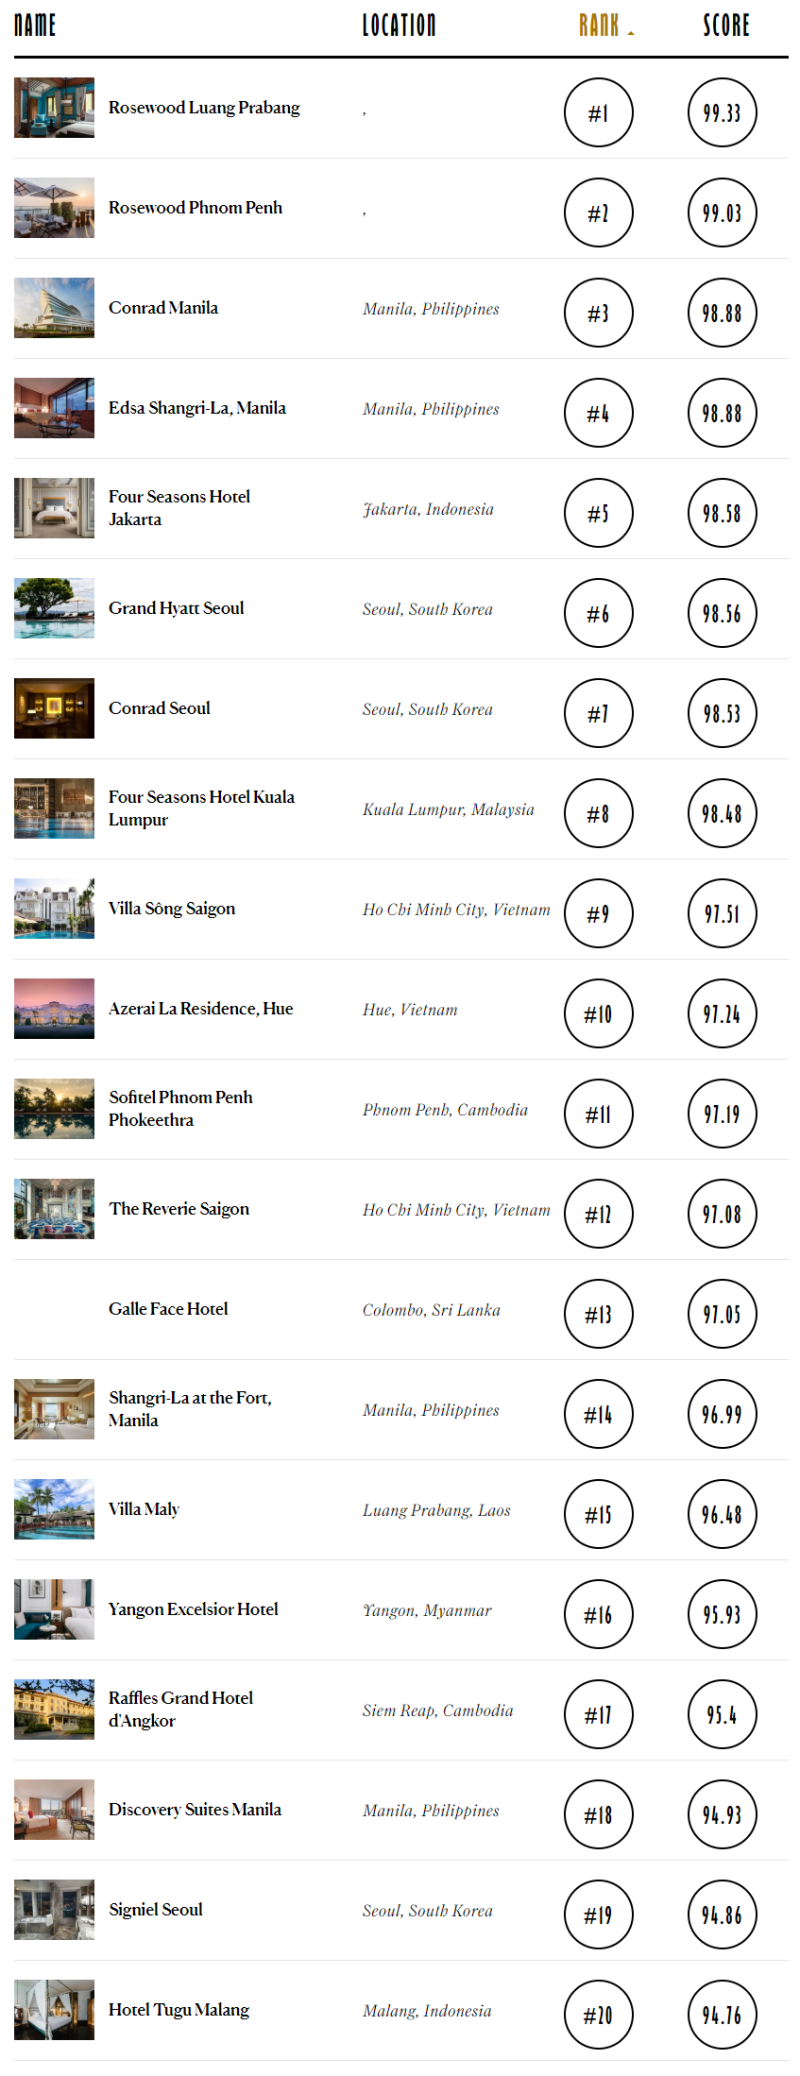The image size is (800, 2076).
Task: Click the Location column header
Action: 399,25
